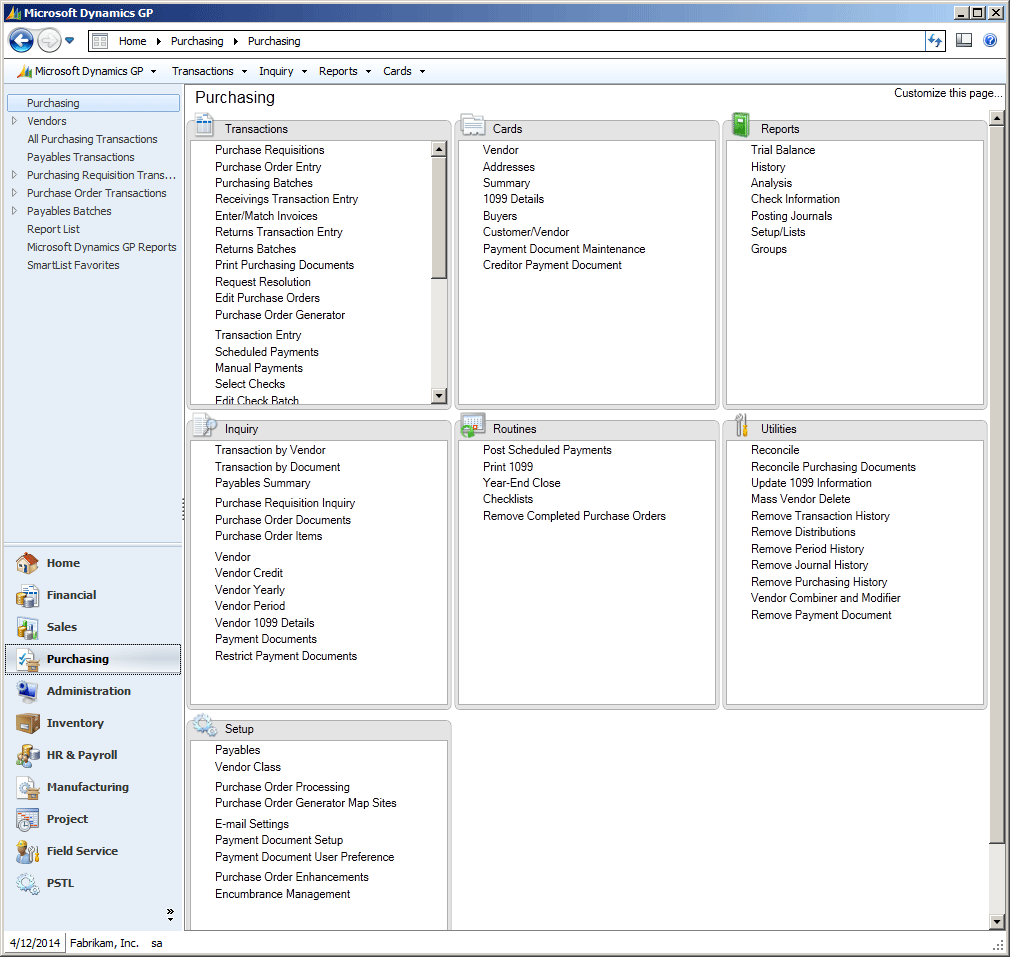
Task: Click the Back navigation arrow icon
Action: point(21,41)
